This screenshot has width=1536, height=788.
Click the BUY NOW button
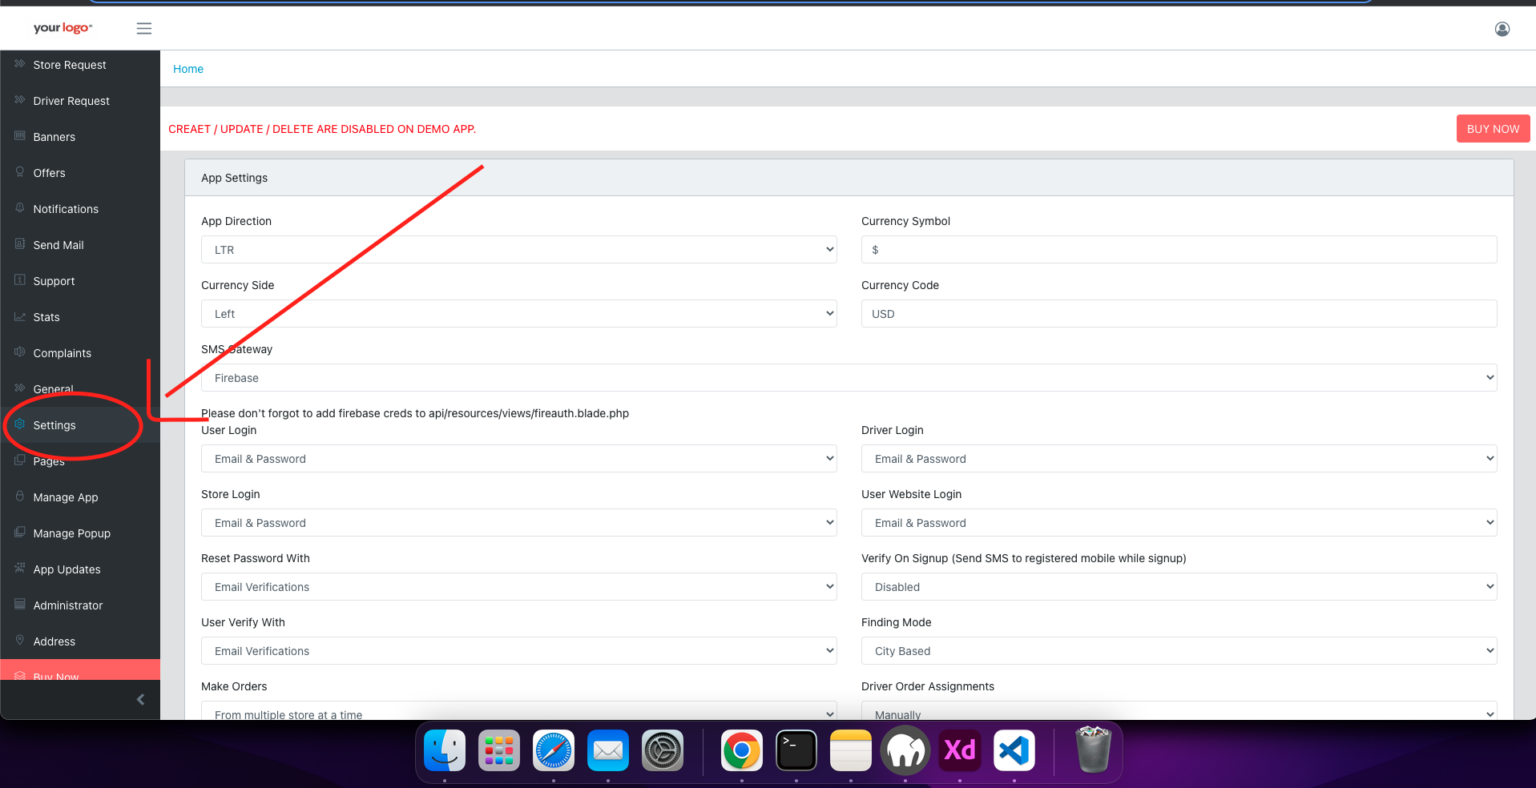pos(1492,128)
